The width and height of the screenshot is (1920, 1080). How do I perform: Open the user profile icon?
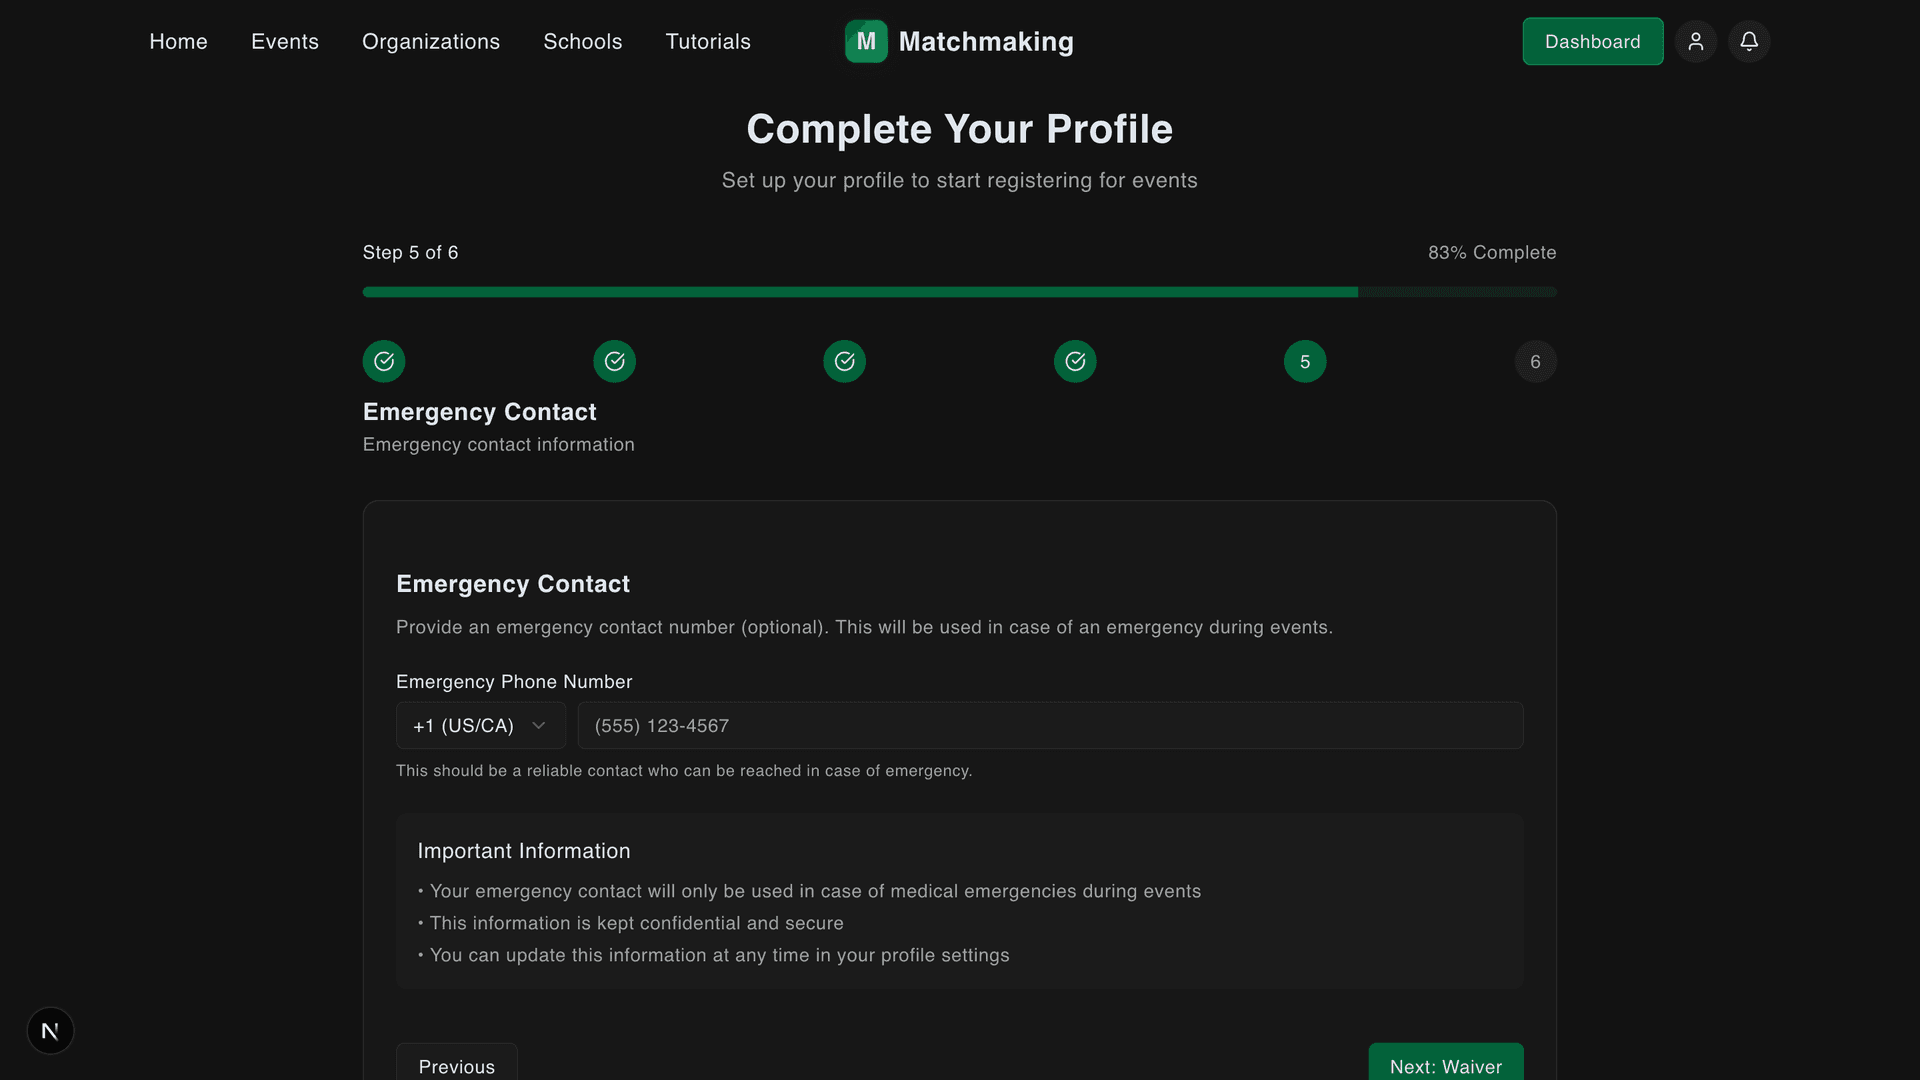(1696, 41)
